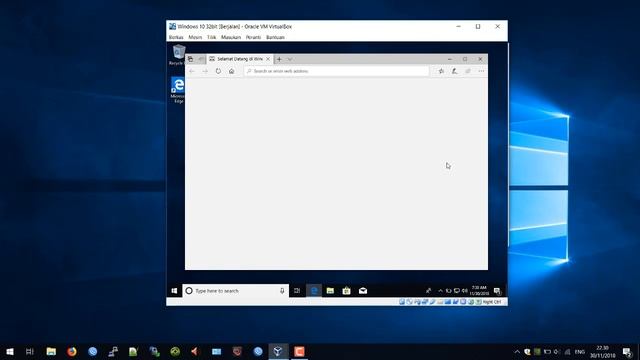Open the Edge Settings and more menu
This screenshot has height=360, width=640.
tap(481, 71)
